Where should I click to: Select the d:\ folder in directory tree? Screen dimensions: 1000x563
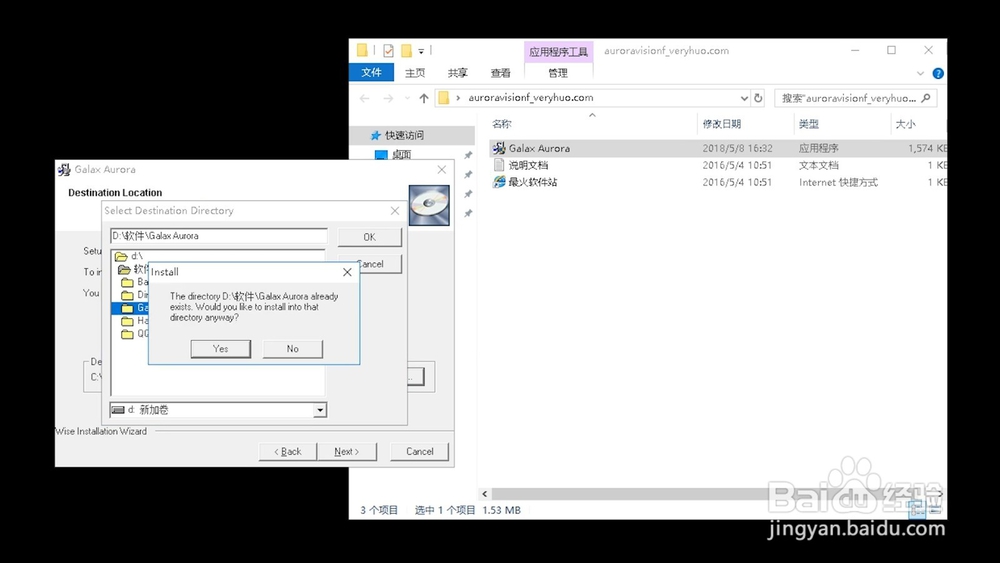(x=129, y=256)
